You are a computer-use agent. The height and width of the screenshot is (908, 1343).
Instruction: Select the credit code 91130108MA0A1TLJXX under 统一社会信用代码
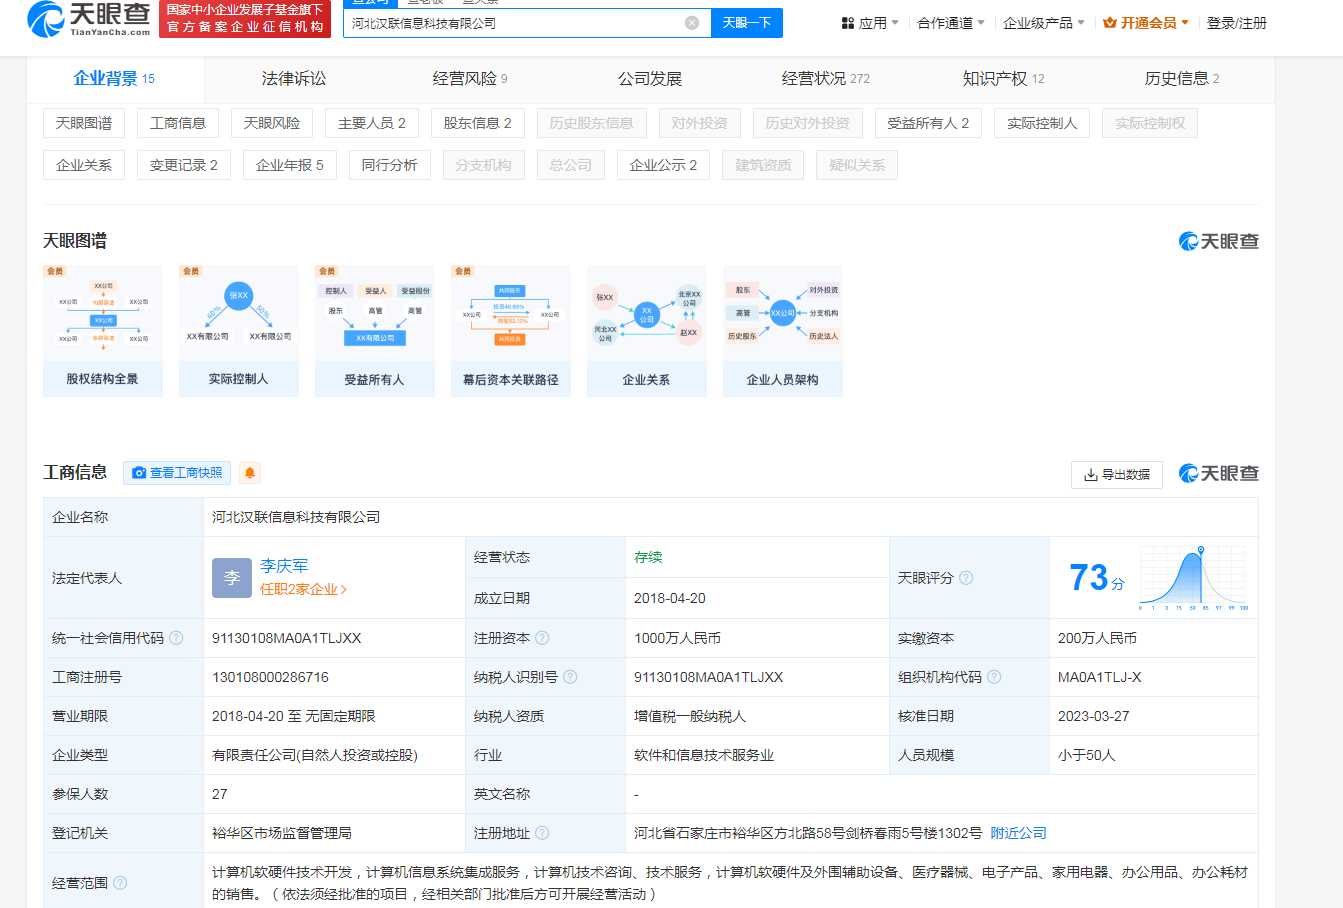click(287, 638)
